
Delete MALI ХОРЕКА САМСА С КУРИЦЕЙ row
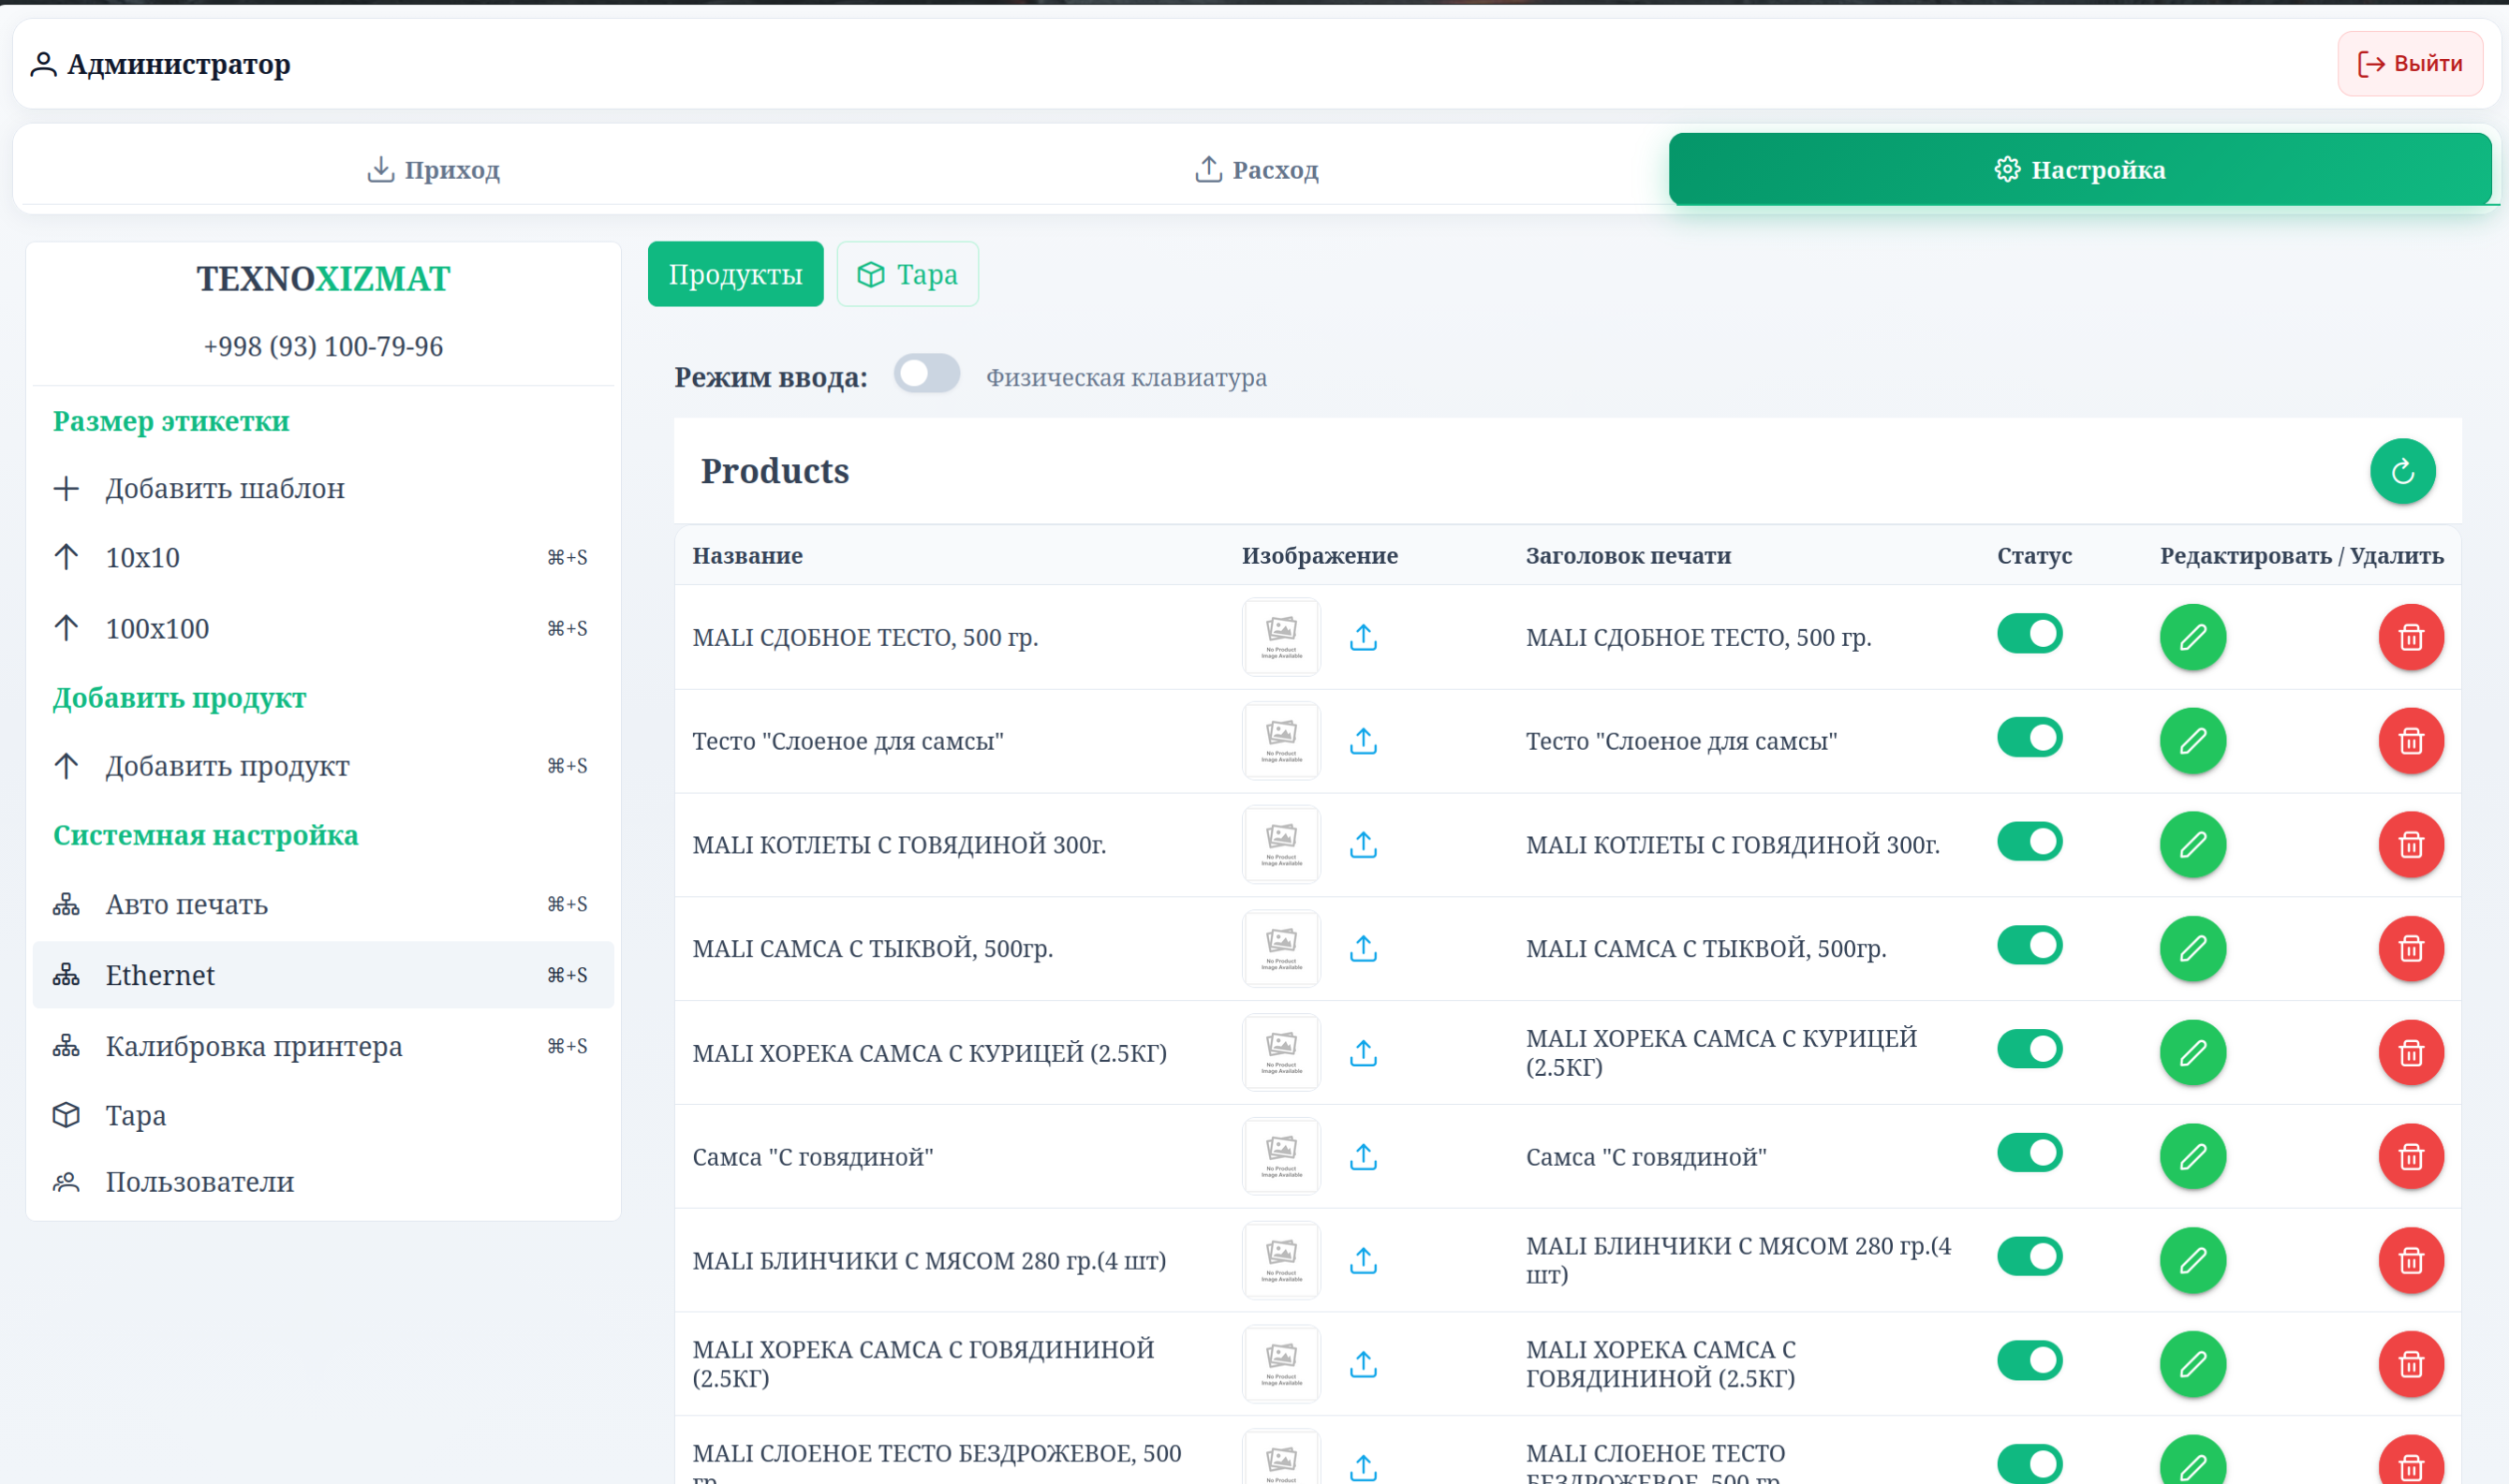click(2411, 1053)
